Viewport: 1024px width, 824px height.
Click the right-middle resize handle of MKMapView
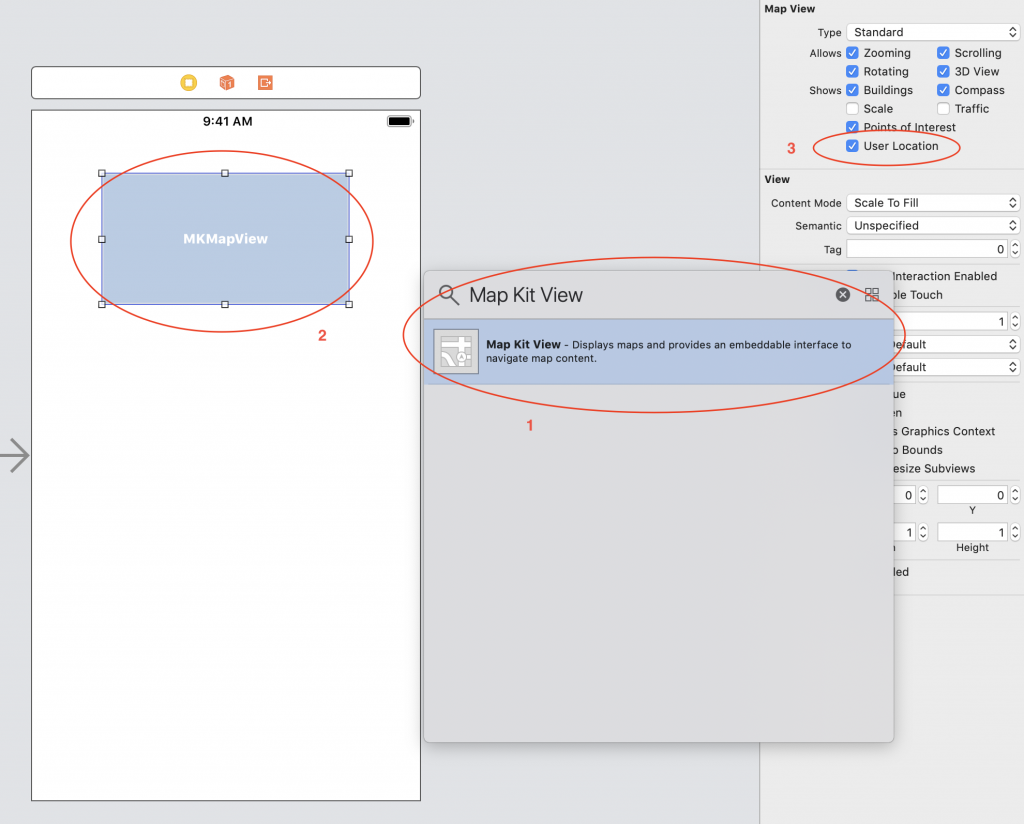[349, 239]
